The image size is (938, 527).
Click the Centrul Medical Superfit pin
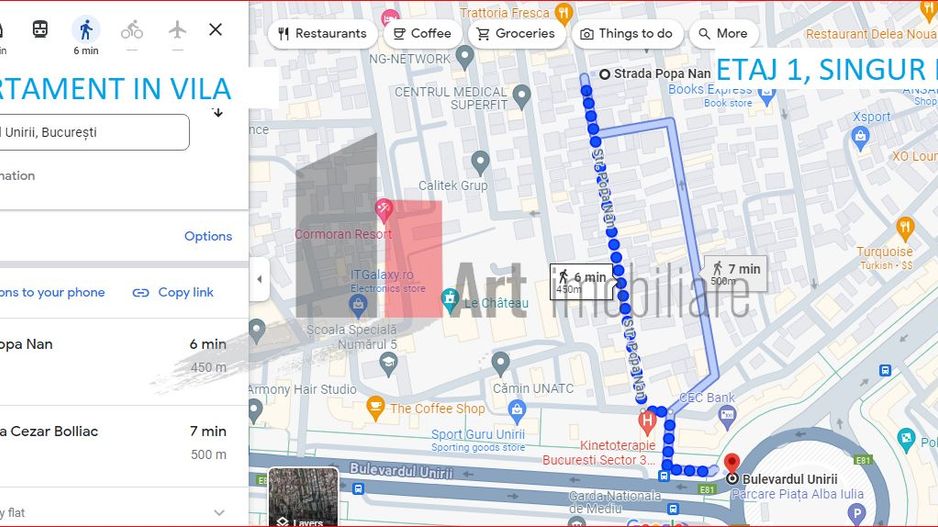click(x=522, y=96)
